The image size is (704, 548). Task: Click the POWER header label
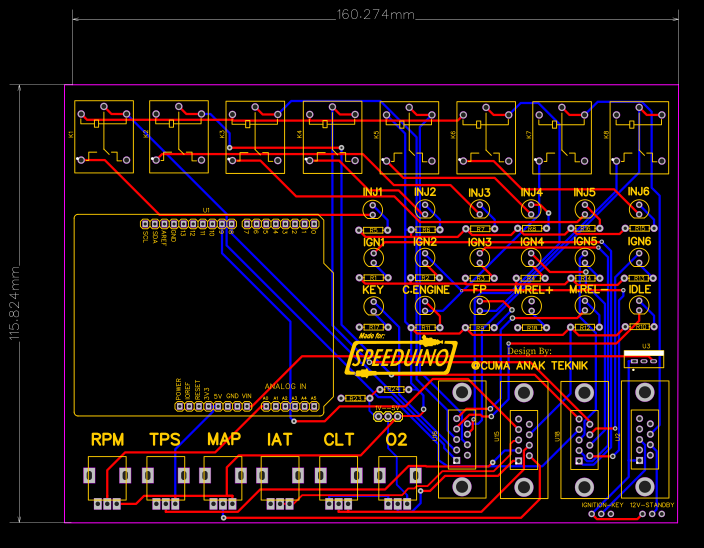click(x=179, y=389)
